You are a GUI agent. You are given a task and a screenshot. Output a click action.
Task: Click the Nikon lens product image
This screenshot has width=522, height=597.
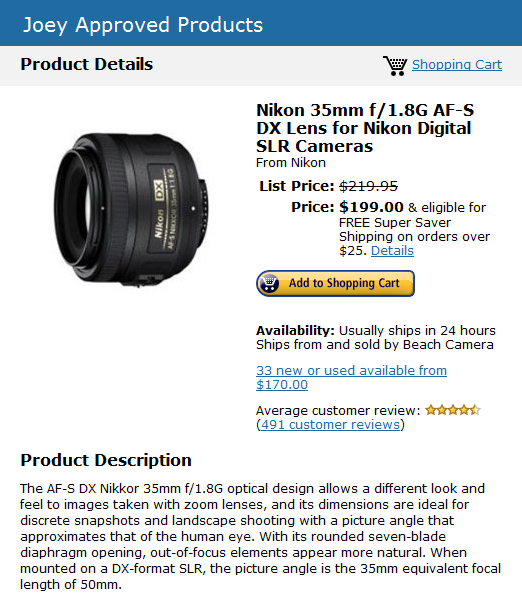(131, 209)
